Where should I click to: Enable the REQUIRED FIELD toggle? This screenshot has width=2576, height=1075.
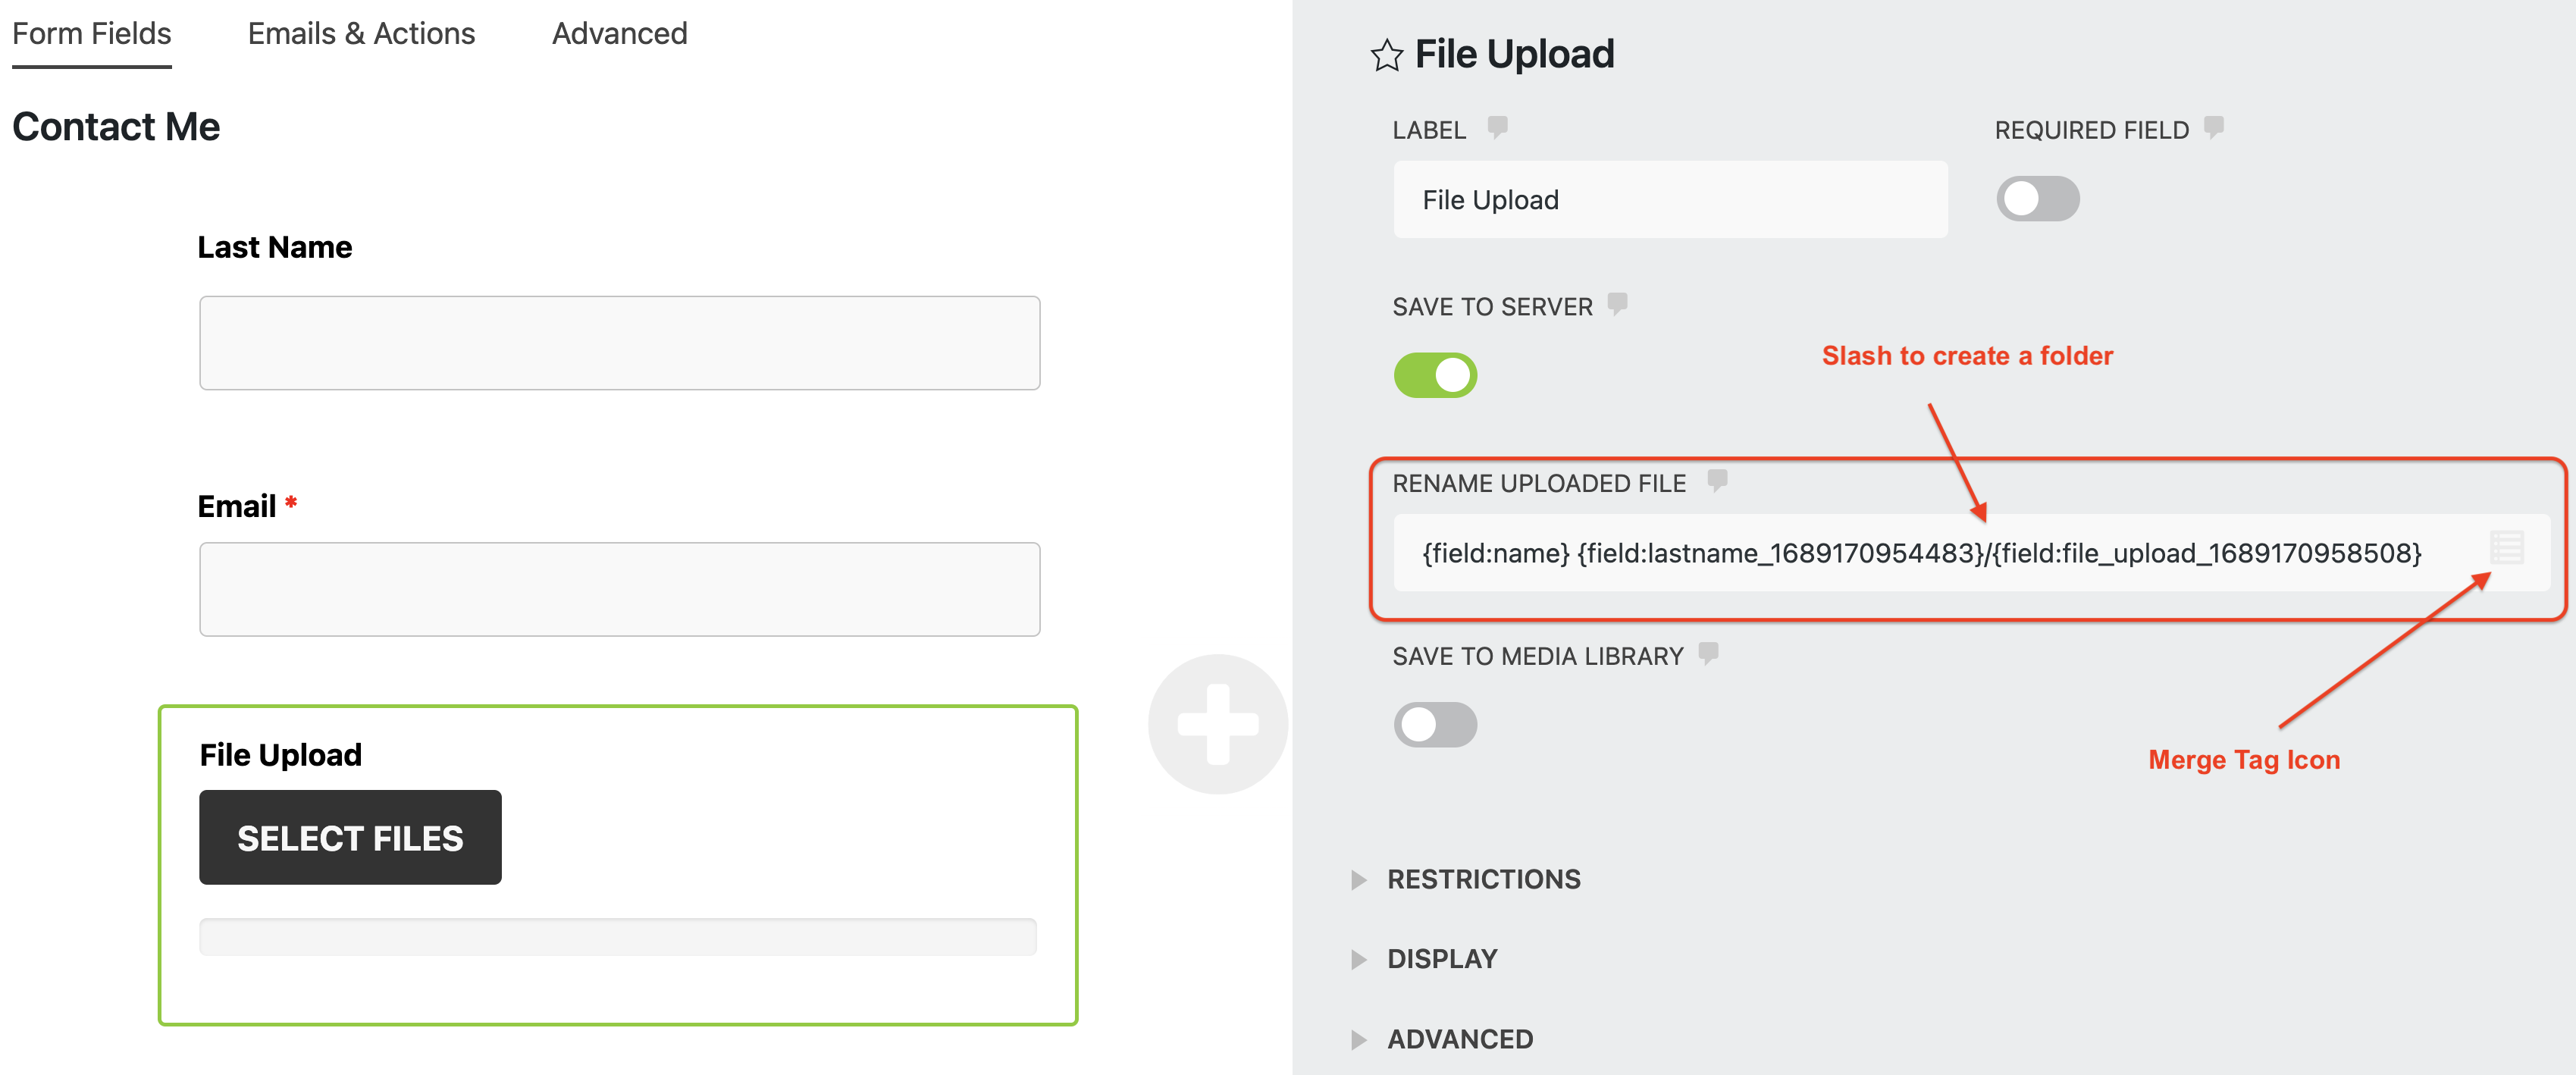(x=2038, y=199)
